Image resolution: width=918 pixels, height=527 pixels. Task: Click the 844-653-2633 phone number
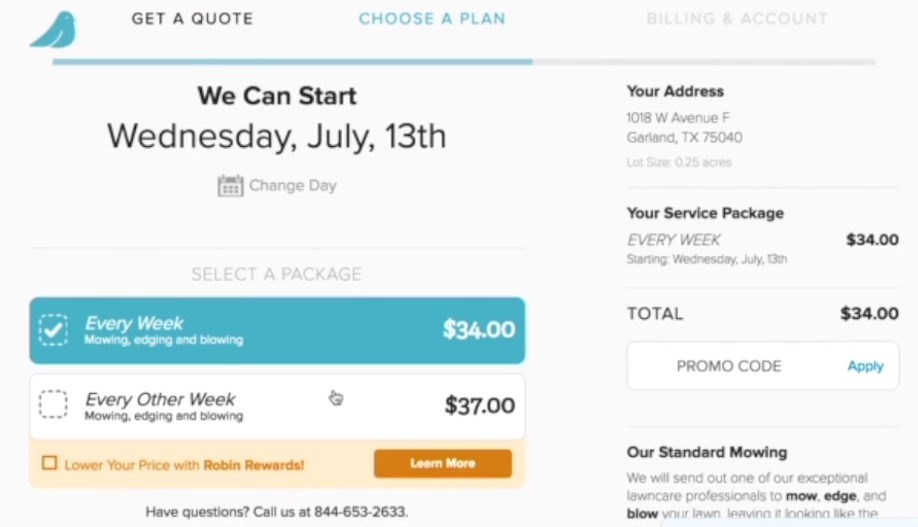coord(360,512)
